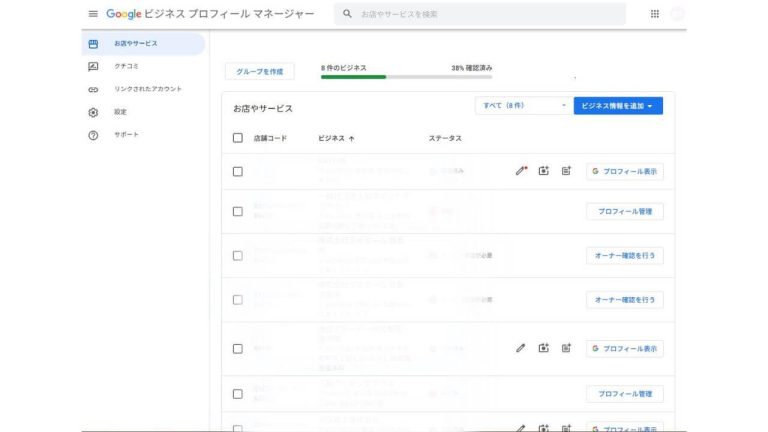Viewport: 768px width, 432px height.
Task: Open クチコミ in the sidebar
Action: point(126,66)
